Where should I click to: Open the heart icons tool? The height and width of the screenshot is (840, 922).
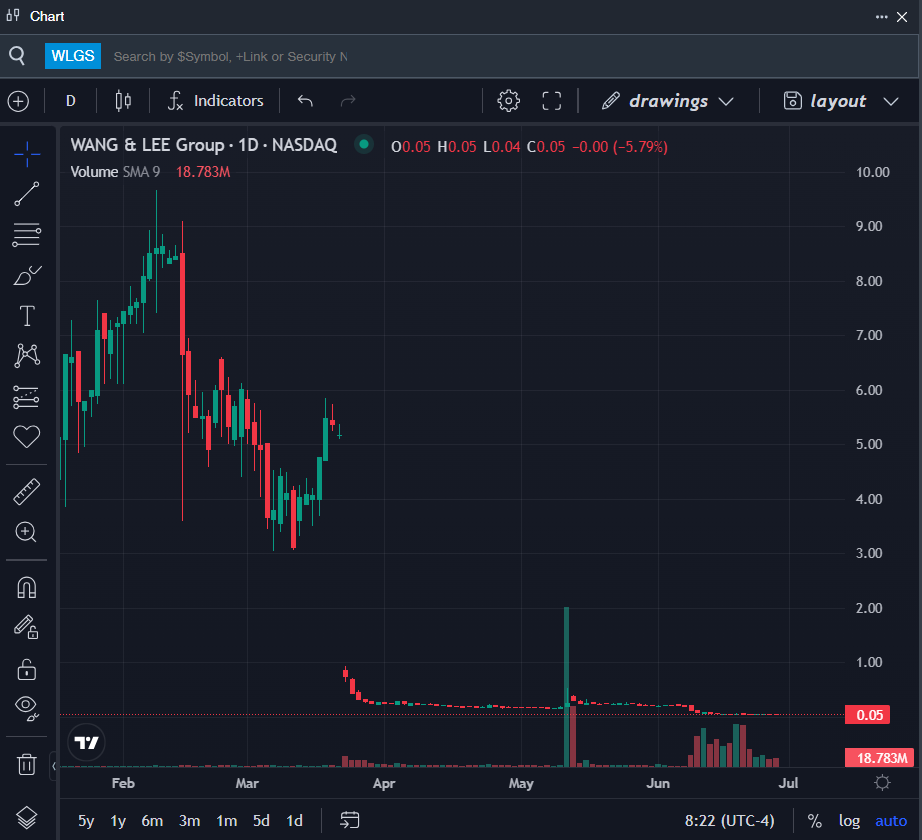[26, 437]
